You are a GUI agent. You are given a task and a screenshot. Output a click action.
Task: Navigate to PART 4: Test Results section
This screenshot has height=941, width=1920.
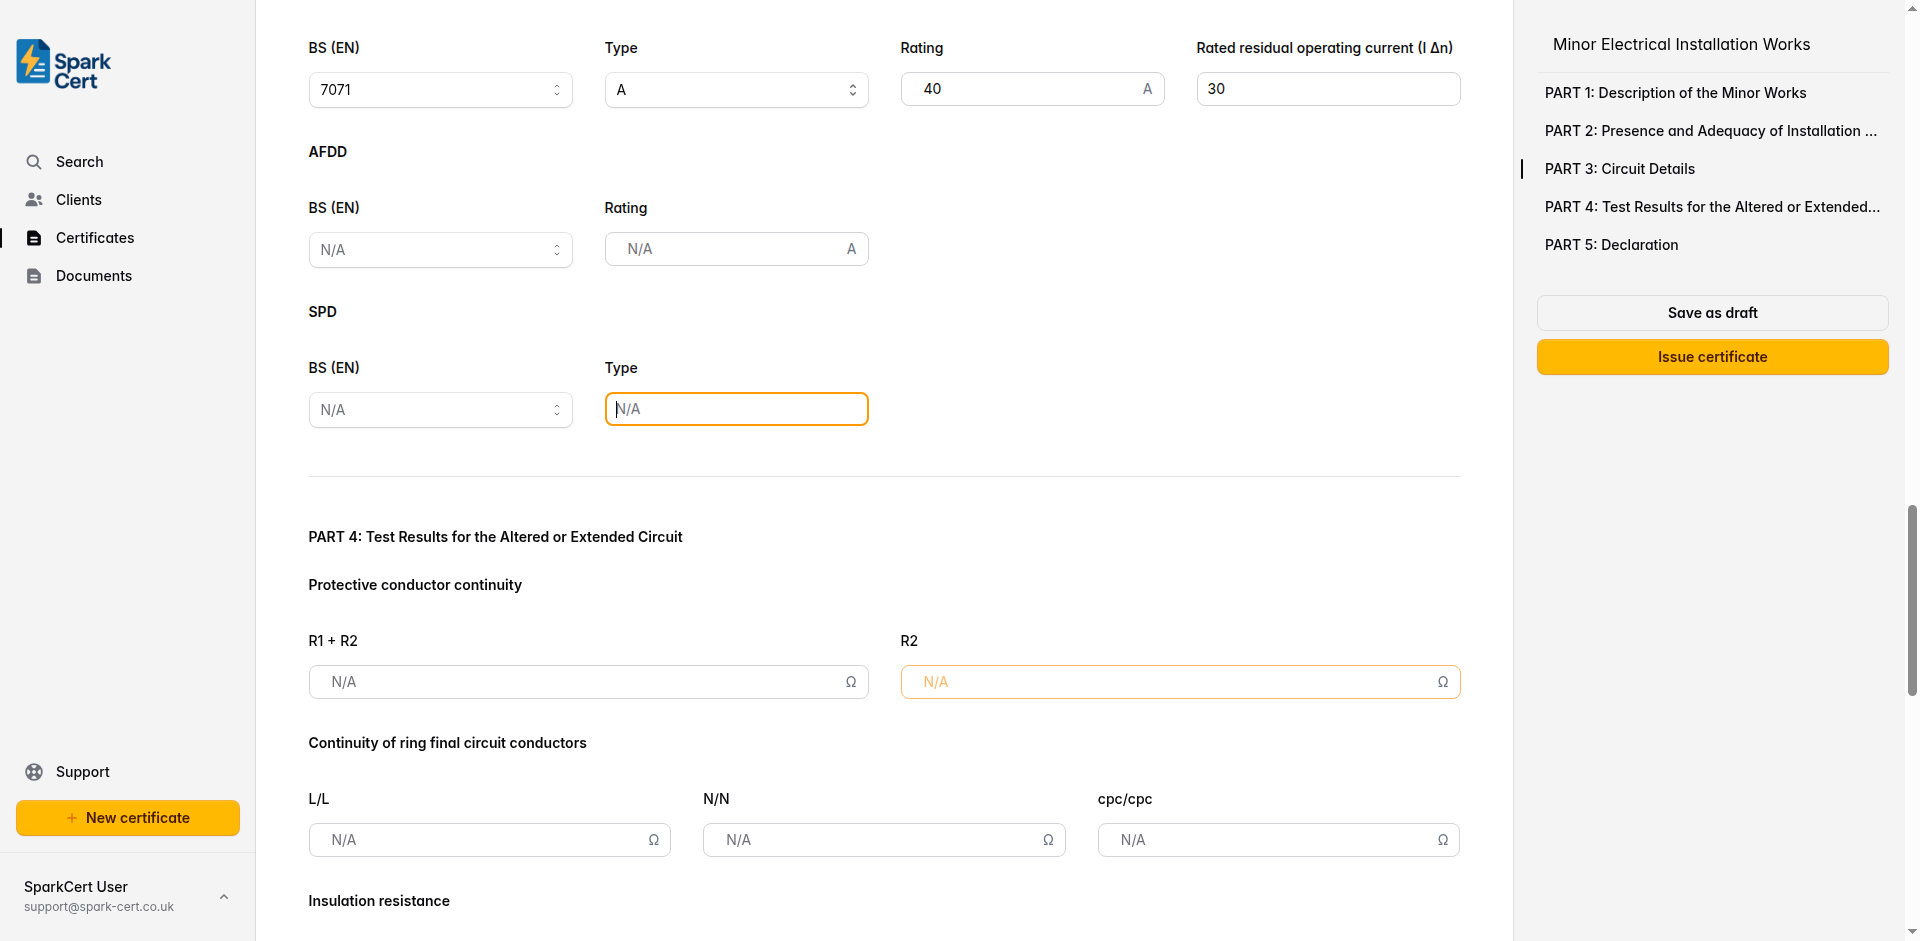[1711, 207]
